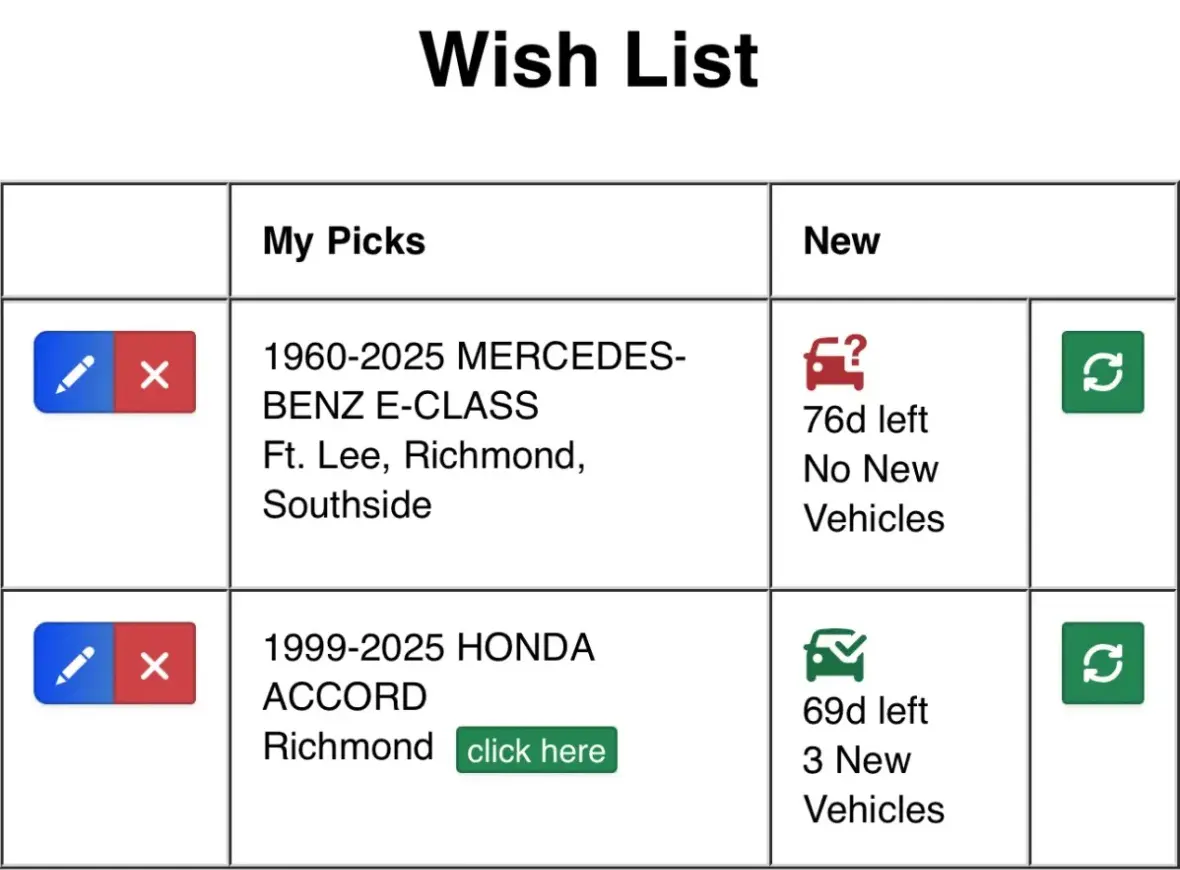The width and height of the screenshot is (1180, 870).
Task: Delete the Mercedes-Benz E-Class wish list entry
Action: tap(155, 373)
